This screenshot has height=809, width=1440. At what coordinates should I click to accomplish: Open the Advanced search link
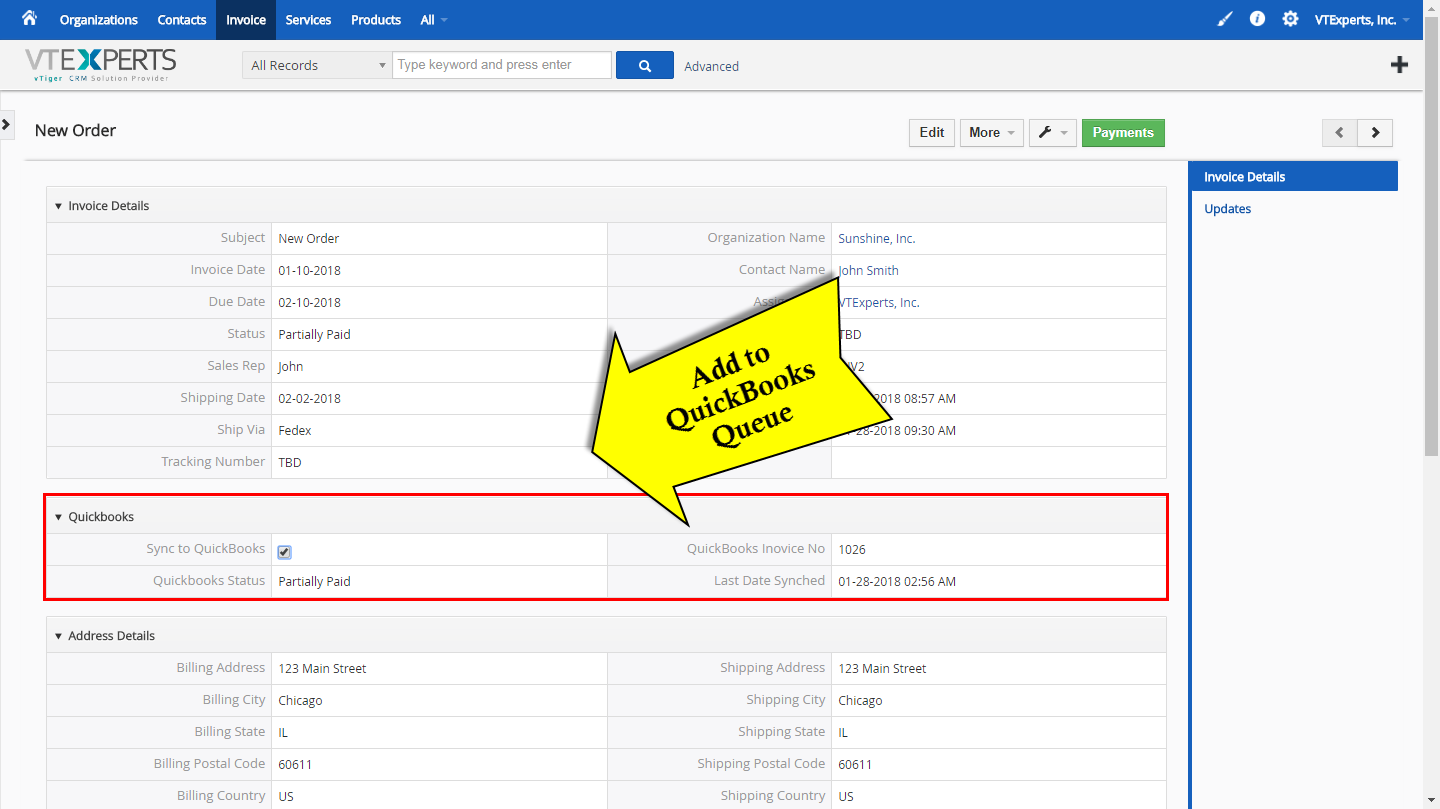coord(712,66)
